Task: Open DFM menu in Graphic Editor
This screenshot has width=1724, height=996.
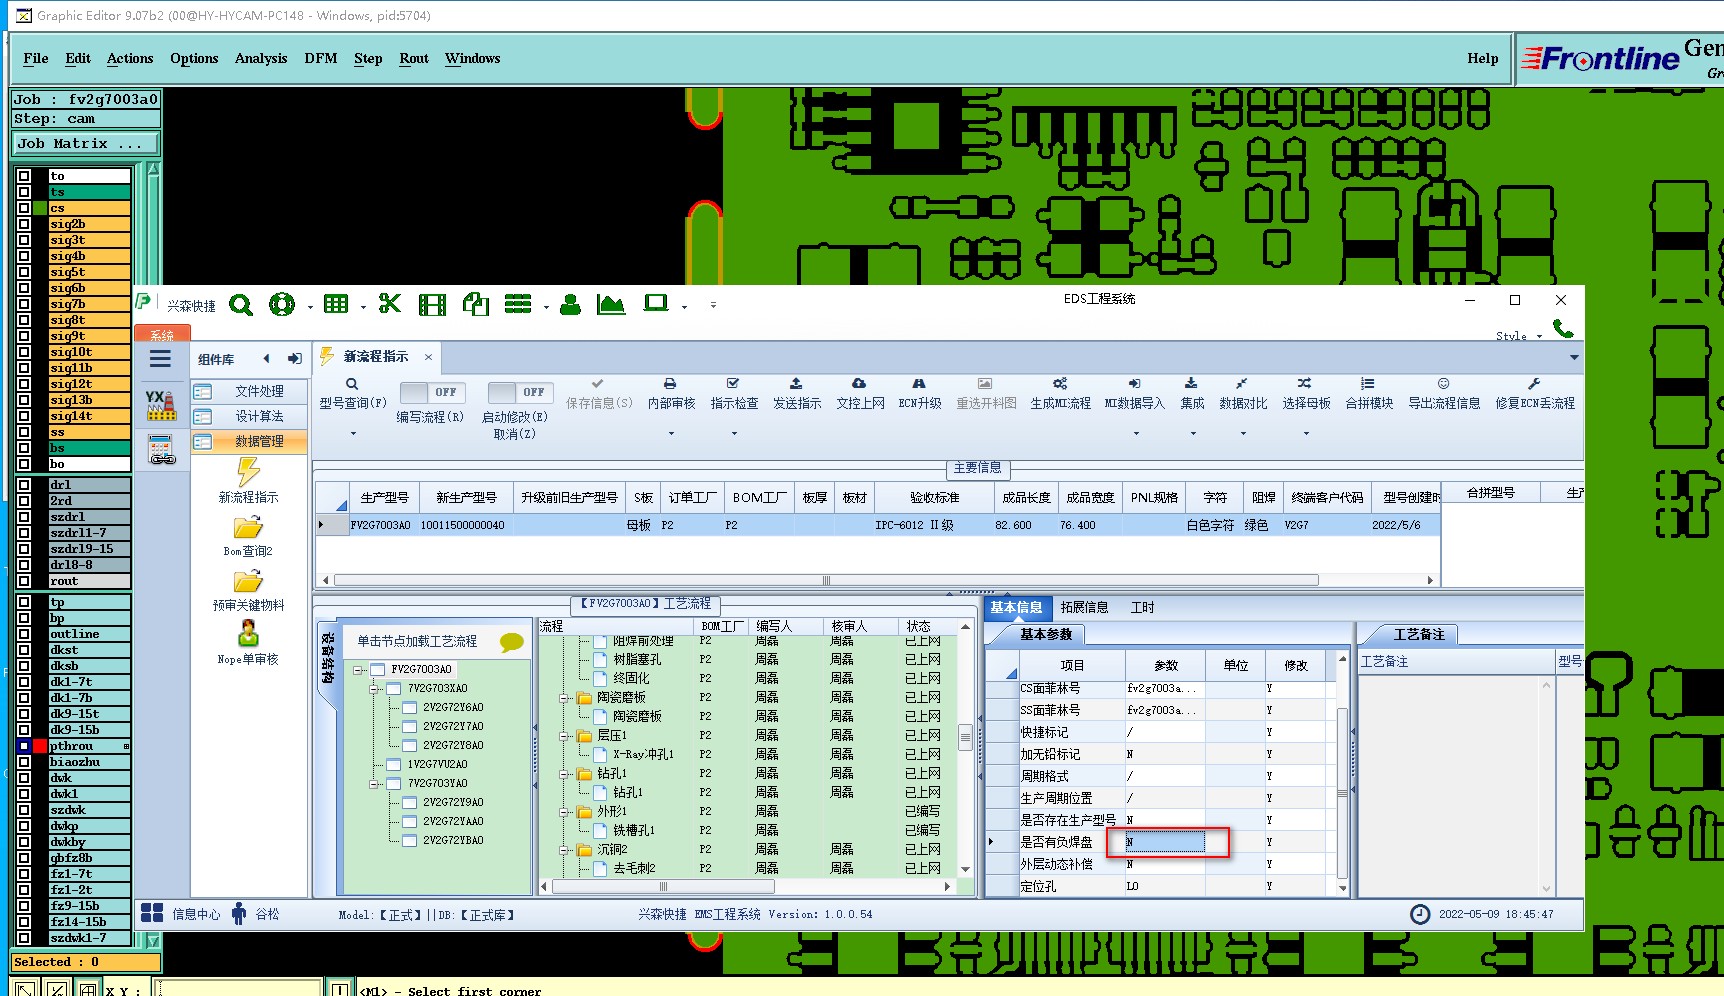Action: [x=321, y=58]
